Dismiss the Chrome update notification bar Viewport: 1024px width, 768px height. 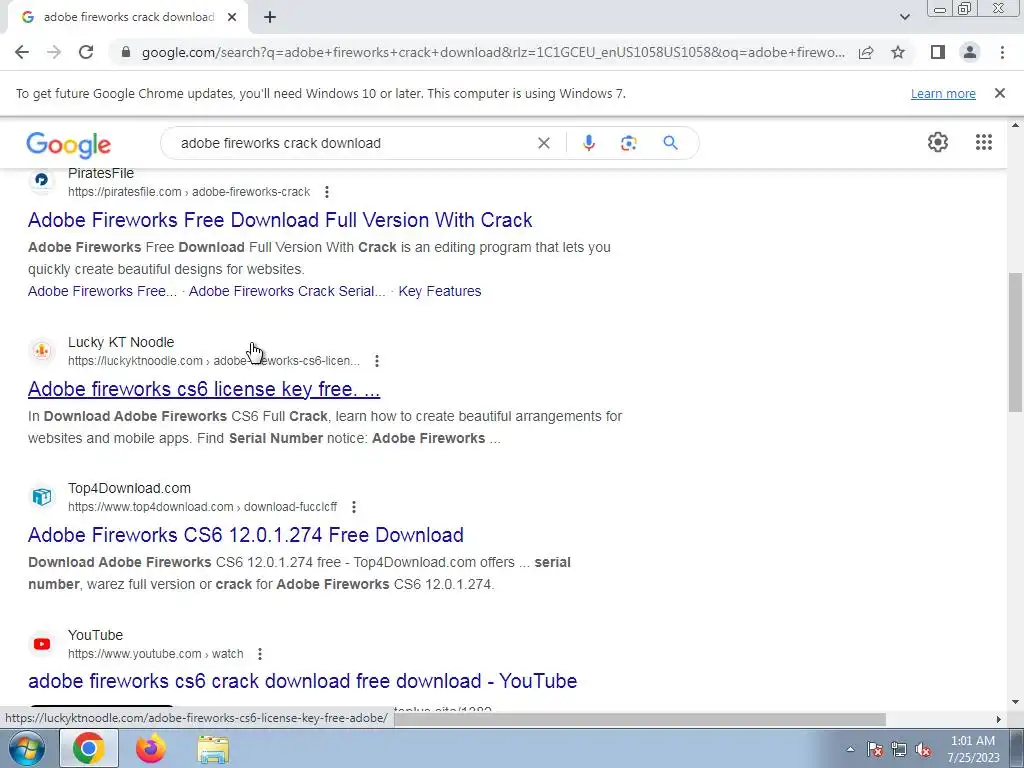click(x=1000, y=93)
